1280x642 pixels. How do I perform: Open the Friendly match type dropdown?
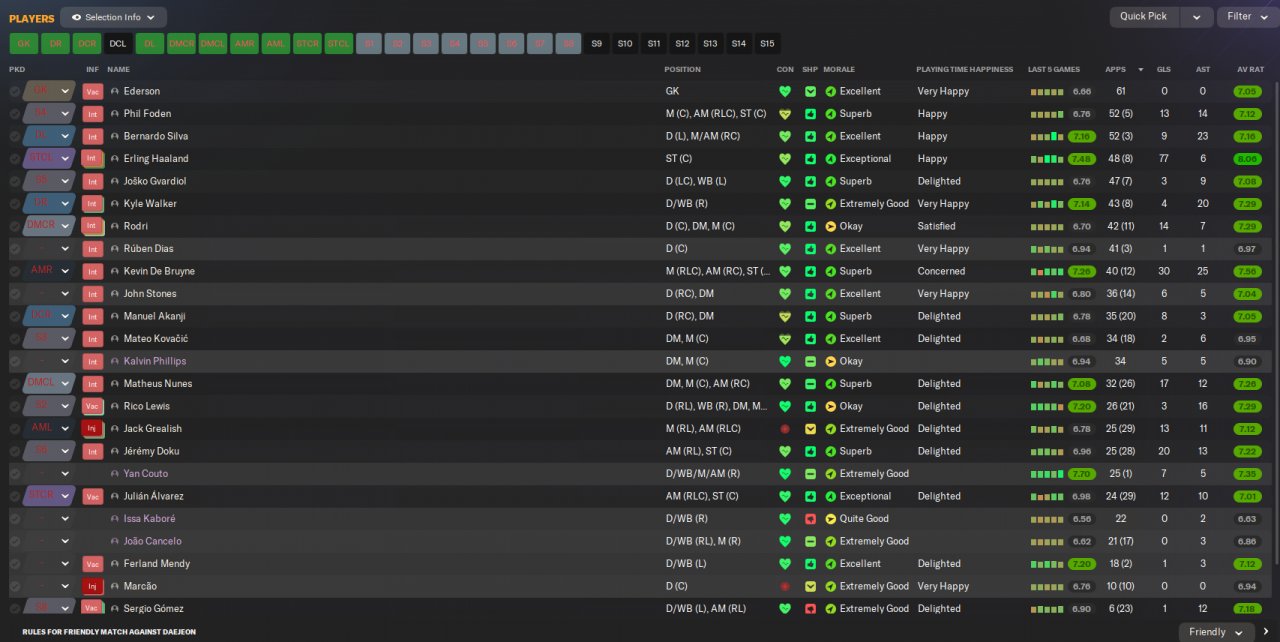point(1216,632)
